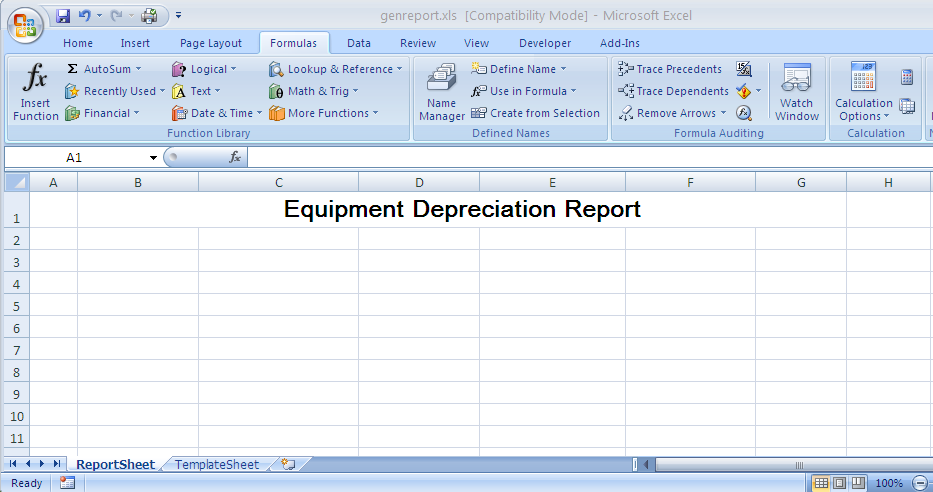Click Error Checking icon
This screenshot has height=492, width=933.
(x=744, y=91)
